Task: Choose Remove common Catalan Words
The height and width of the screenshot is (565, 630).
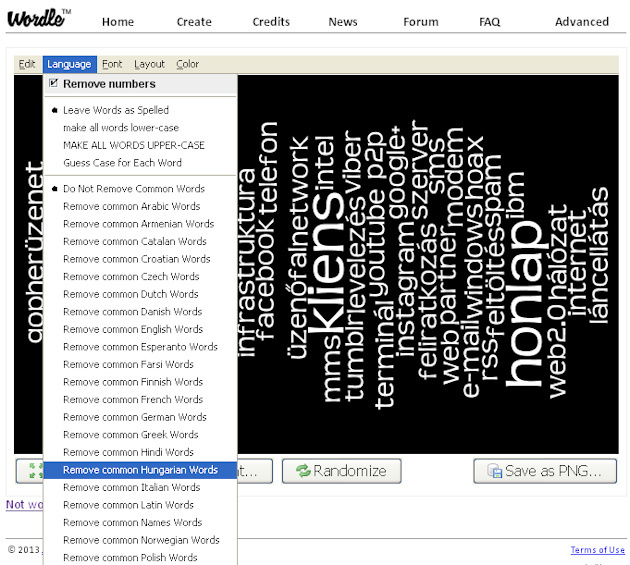Action: (x=140, y=242)
